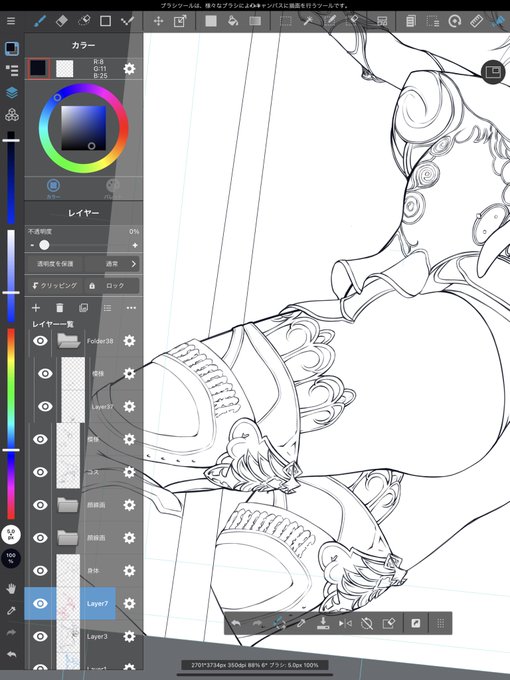Open settings gear for Layer7
Screen dimensions: 510x680
(x=129, y=603)
